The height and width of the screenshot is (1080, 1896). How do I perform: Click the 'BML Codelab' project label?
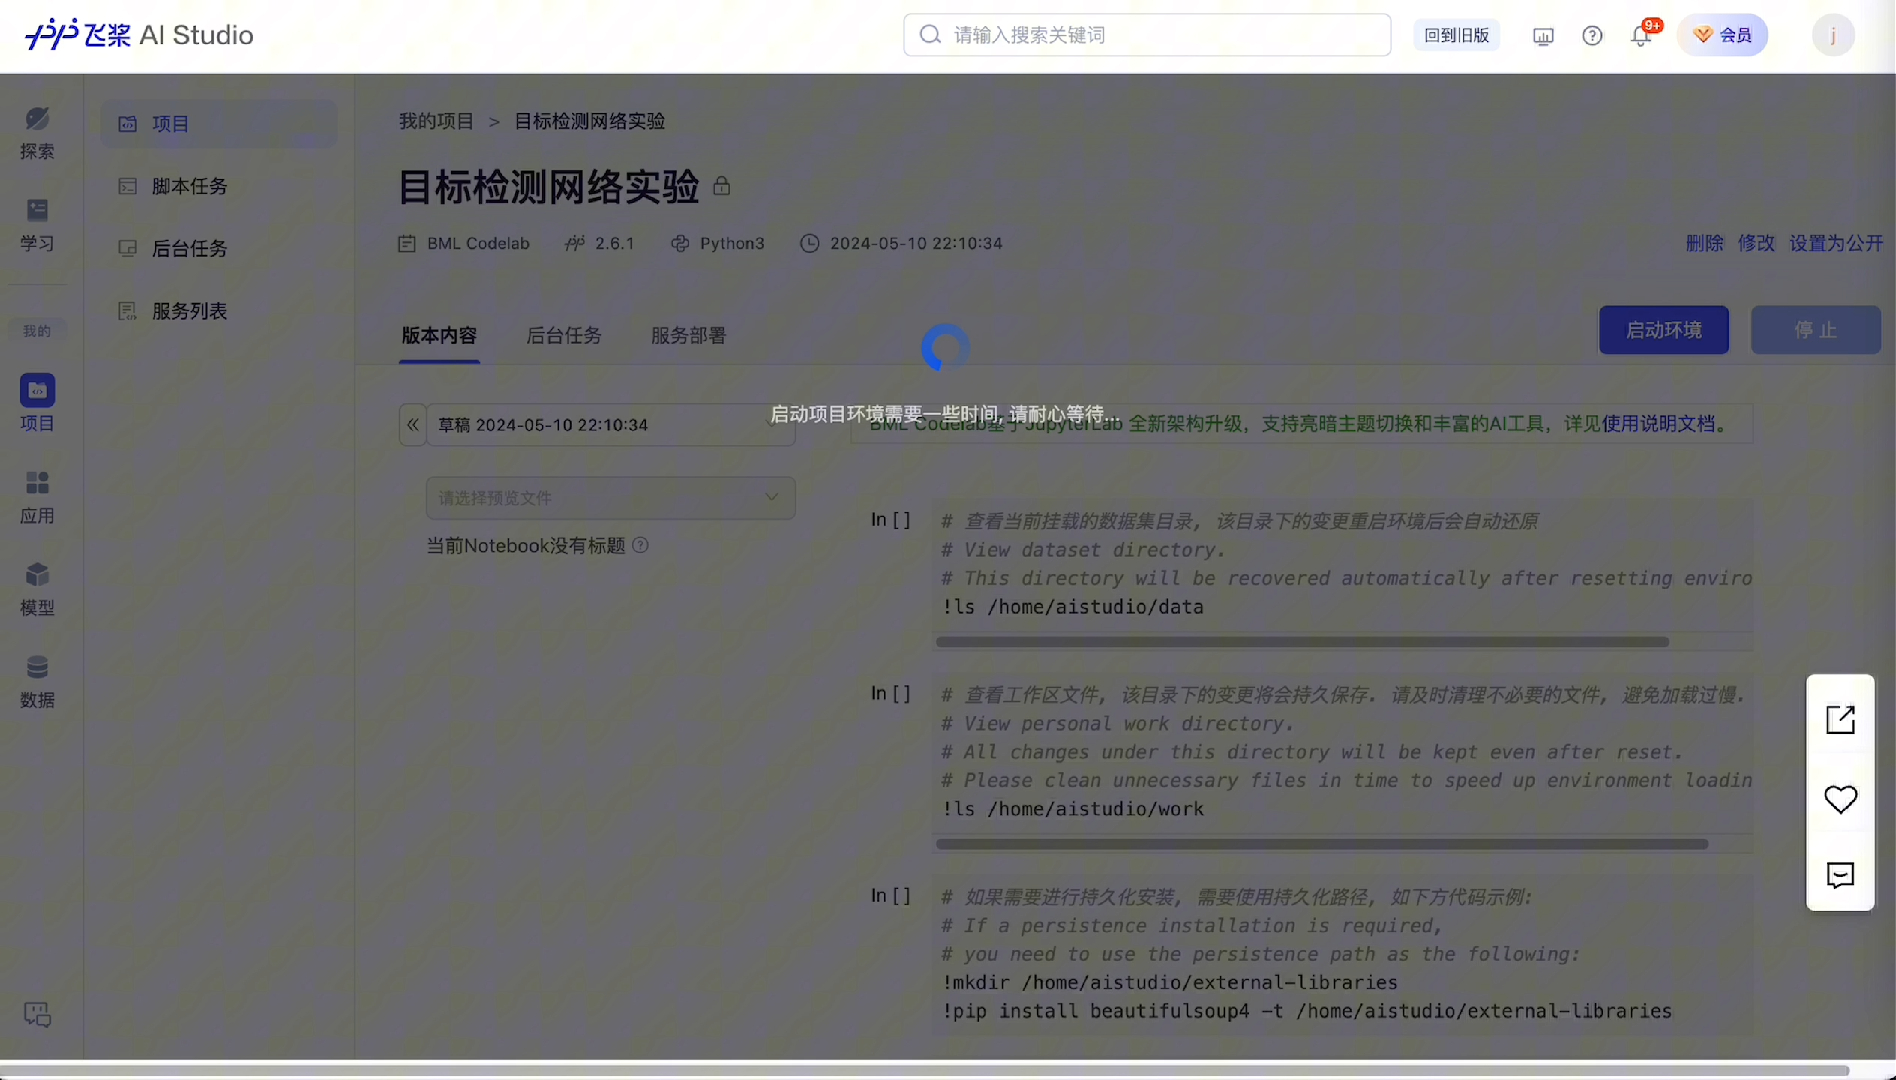pos(478,243)
